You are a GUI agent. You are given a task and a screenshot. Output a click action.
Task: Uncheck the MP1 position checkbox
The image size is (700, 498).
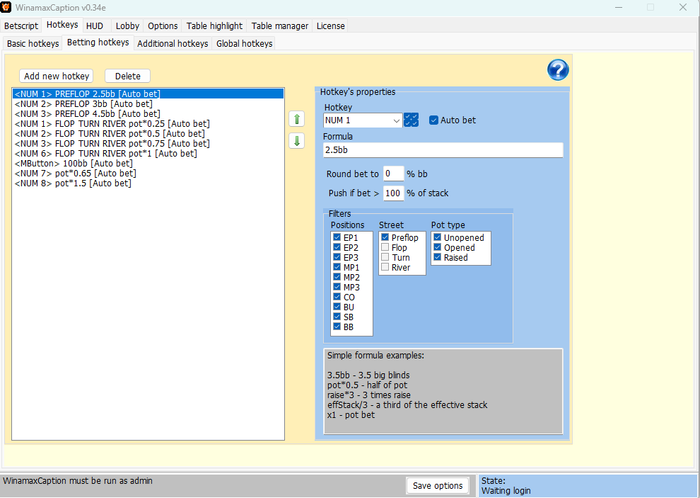pos(337,267)
